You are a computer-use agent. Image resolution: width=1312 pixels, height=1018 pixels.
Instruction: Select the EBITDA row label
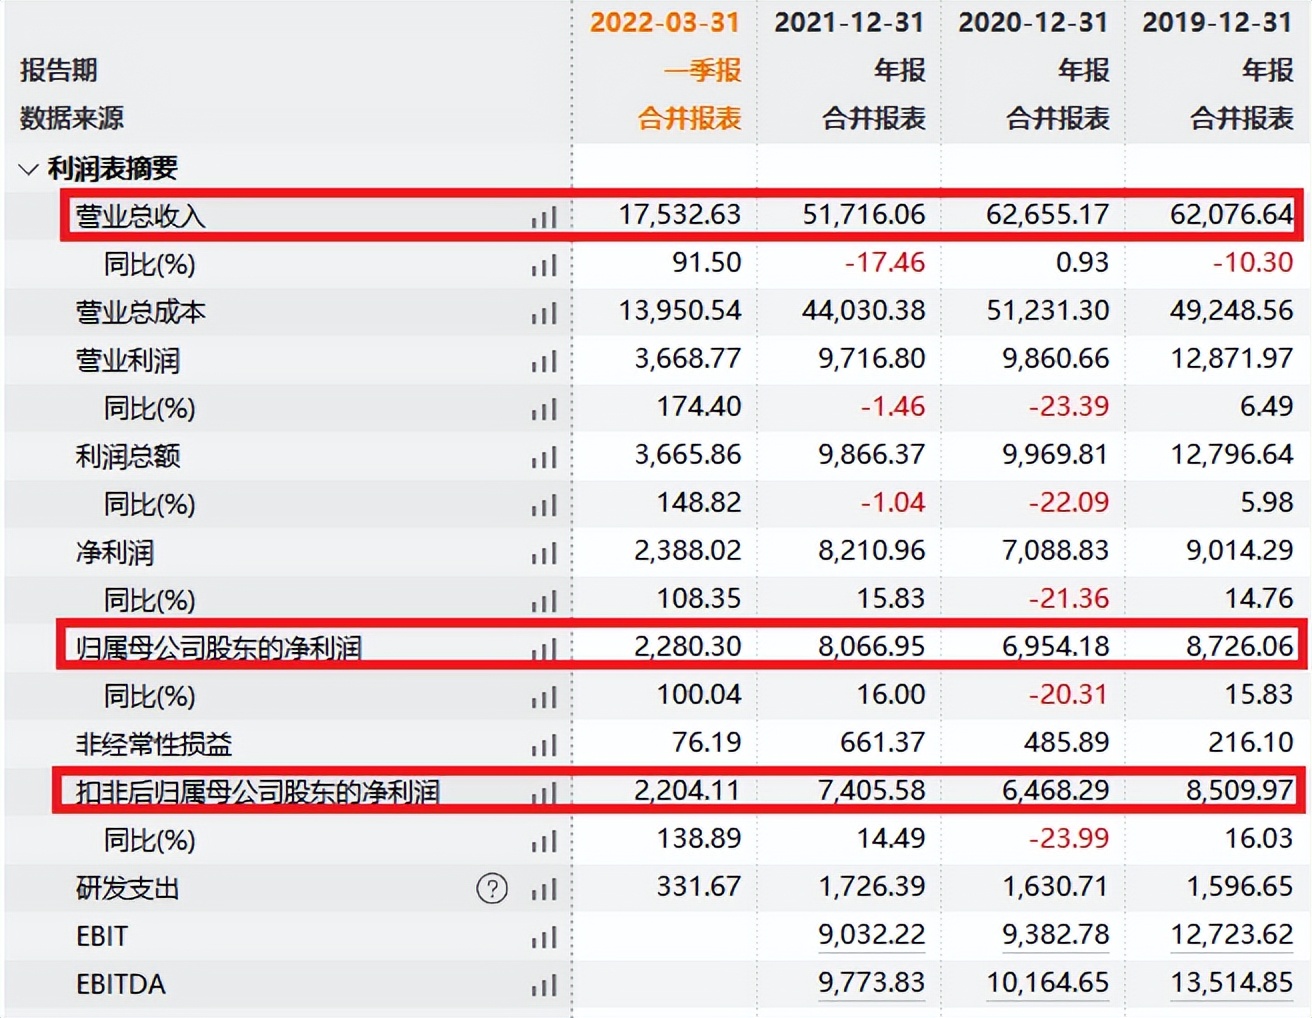tap(121, 984)
